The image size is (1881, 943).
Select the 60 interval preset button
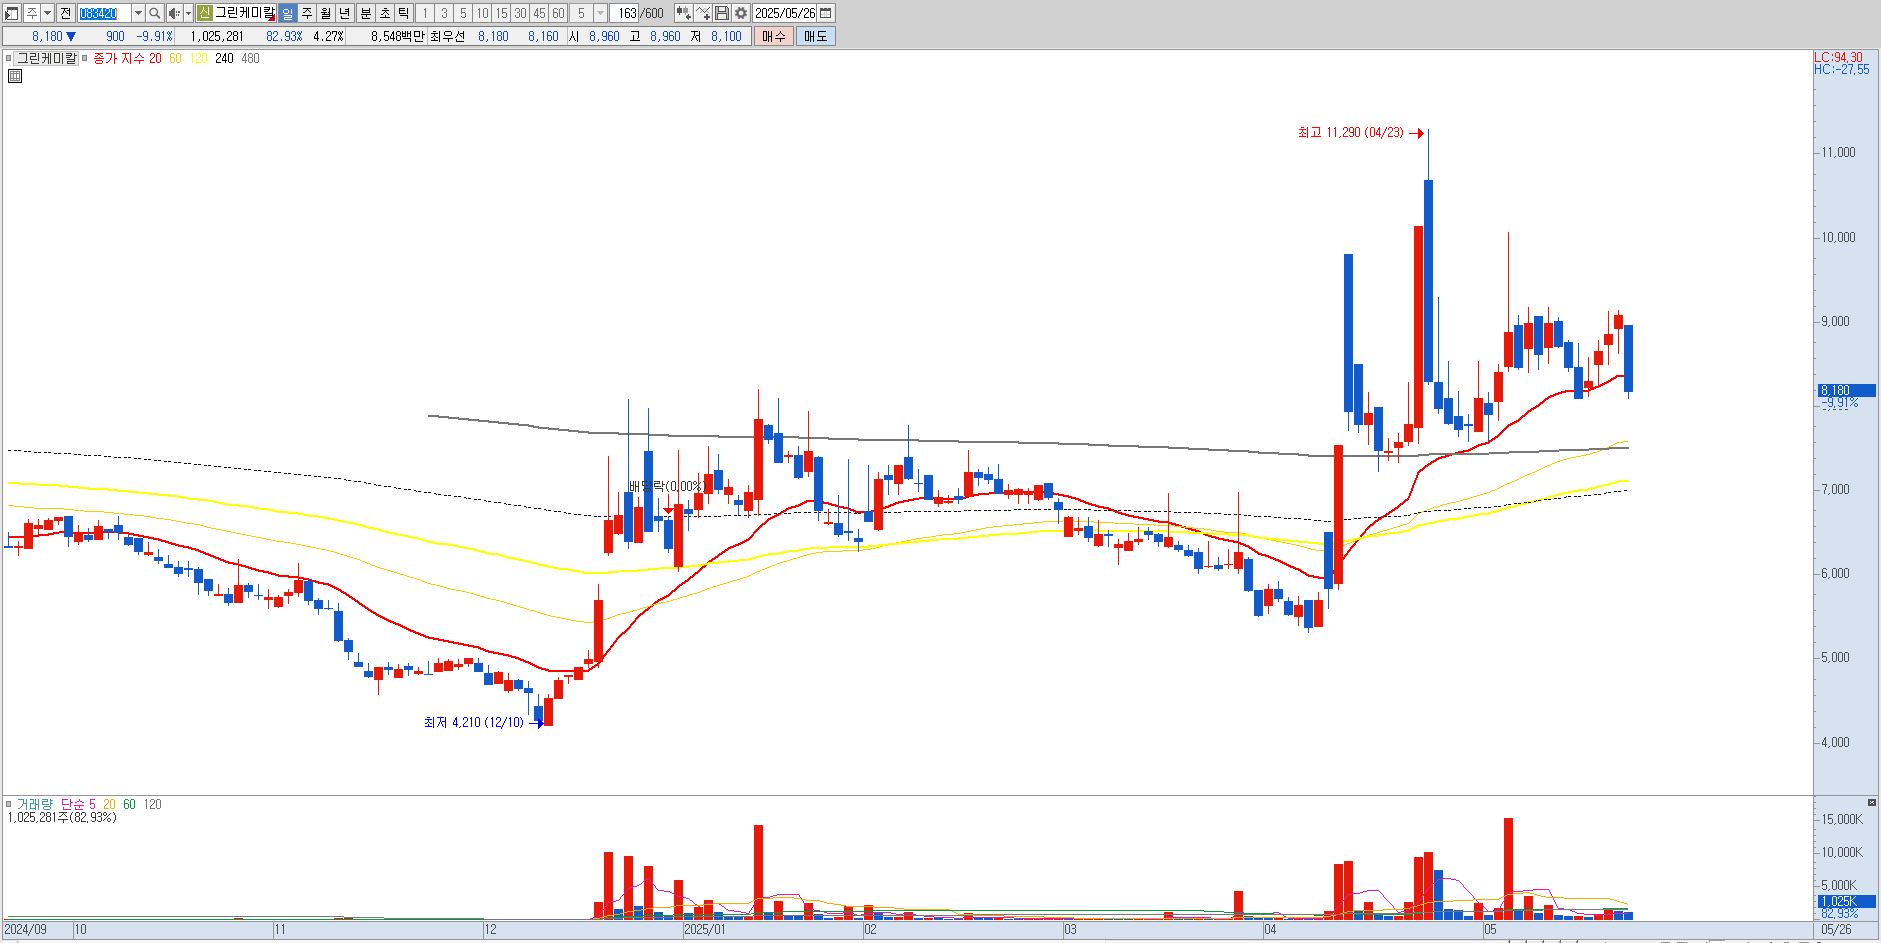point(558,13)
